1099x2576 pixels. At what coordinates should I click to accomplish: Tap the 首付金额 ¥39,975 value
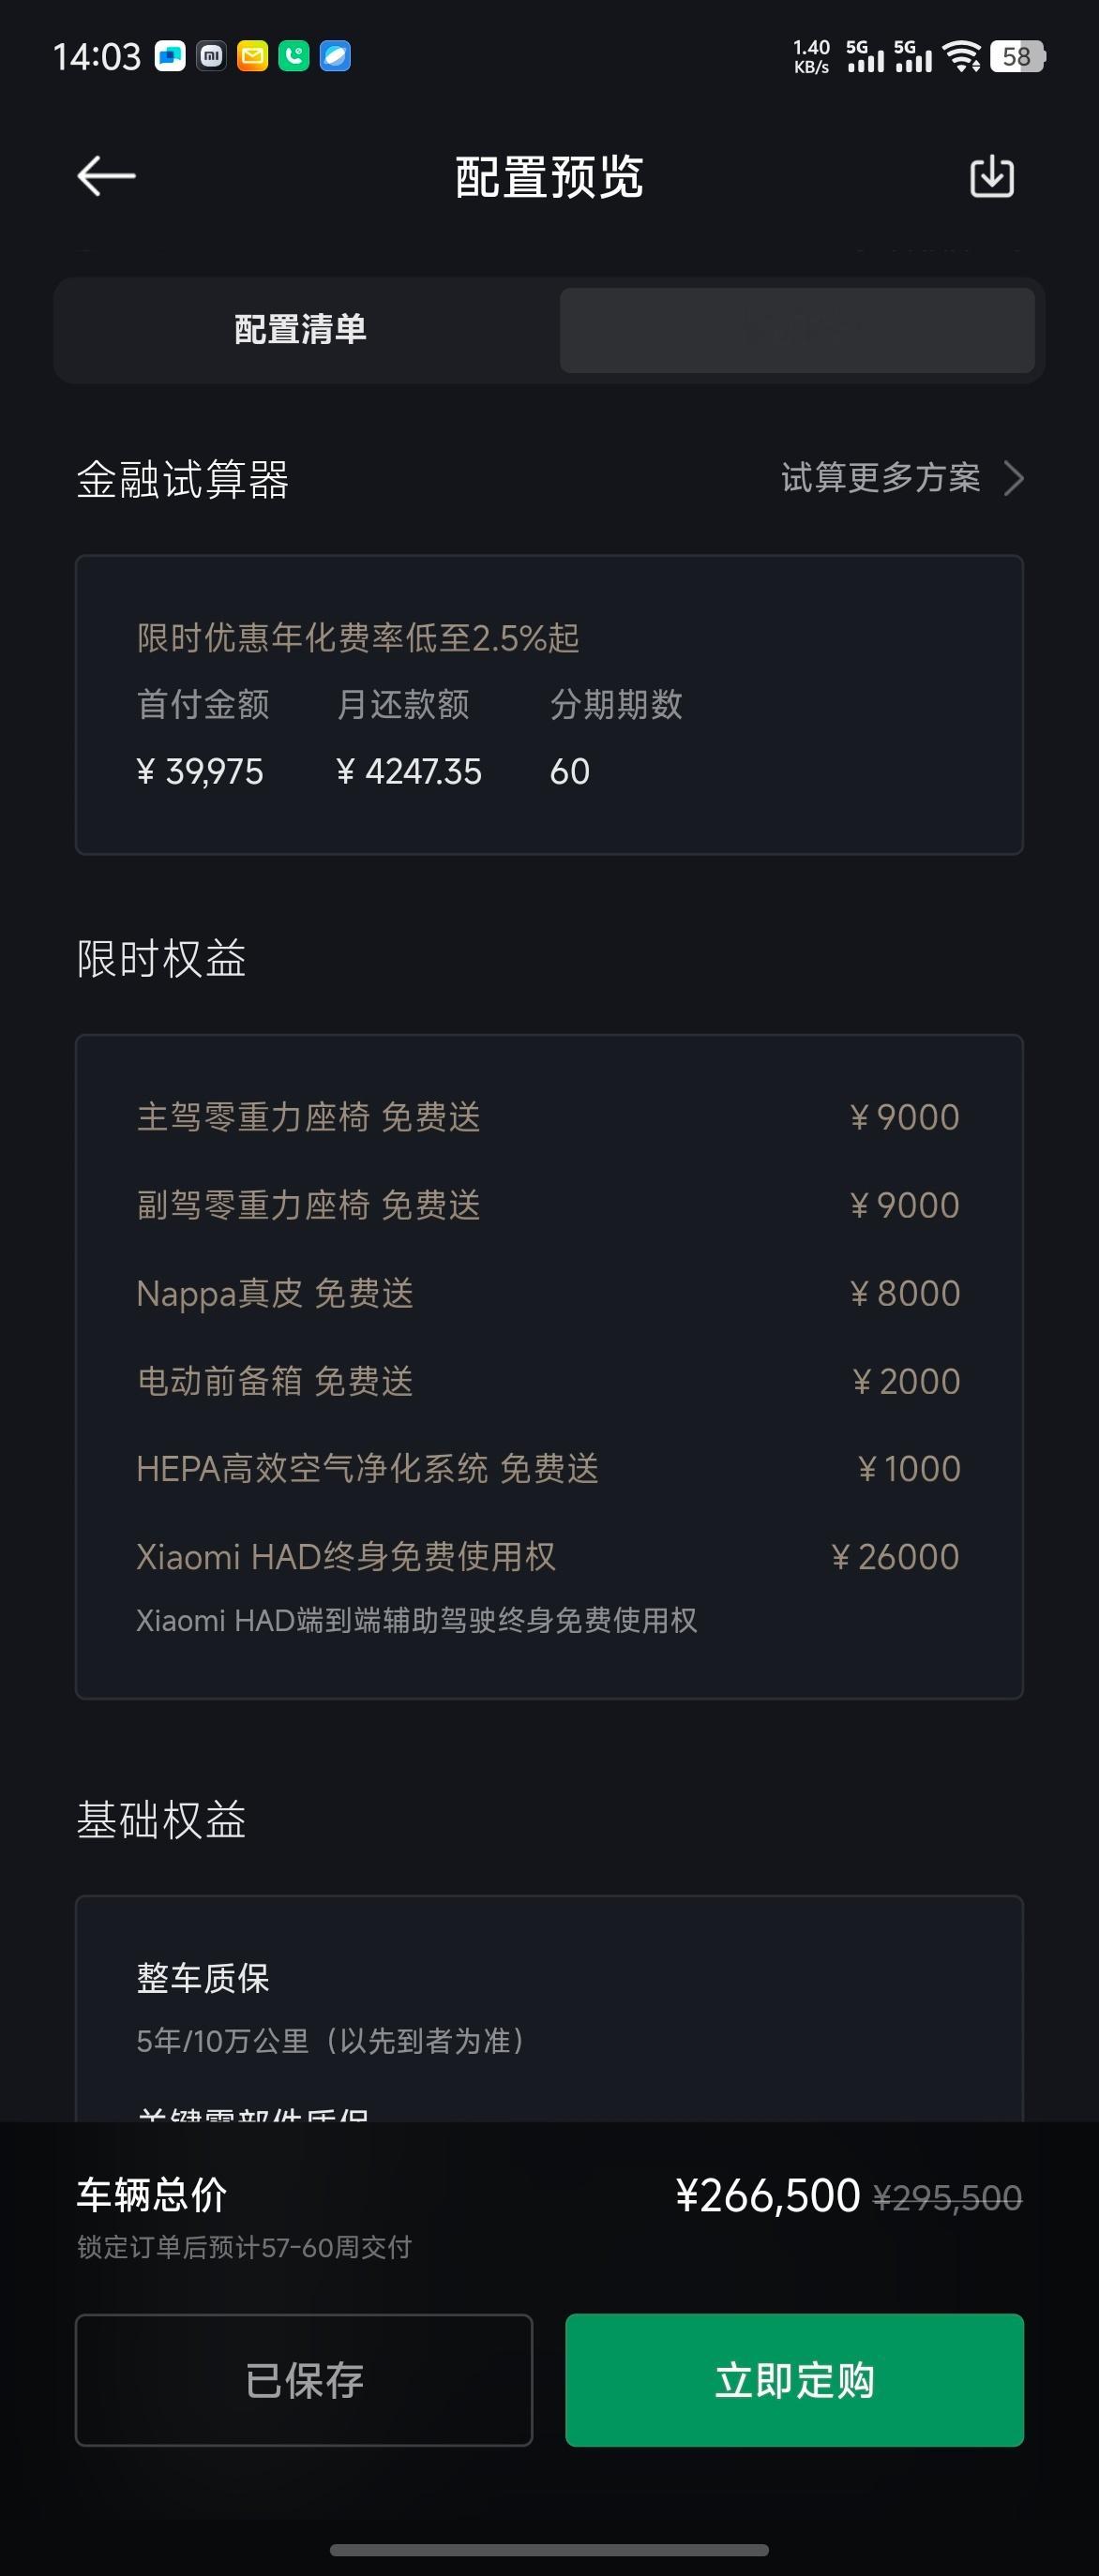pyautogui.click(x=200, y=771)
